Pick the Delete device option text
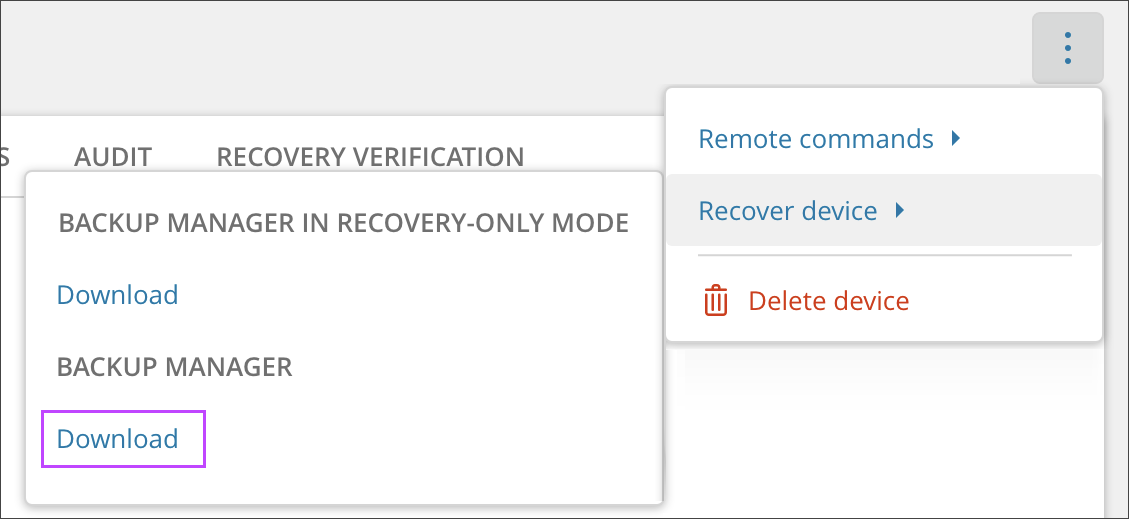The height and width of the screenshot is (519, 1129). tap(828, 301)
